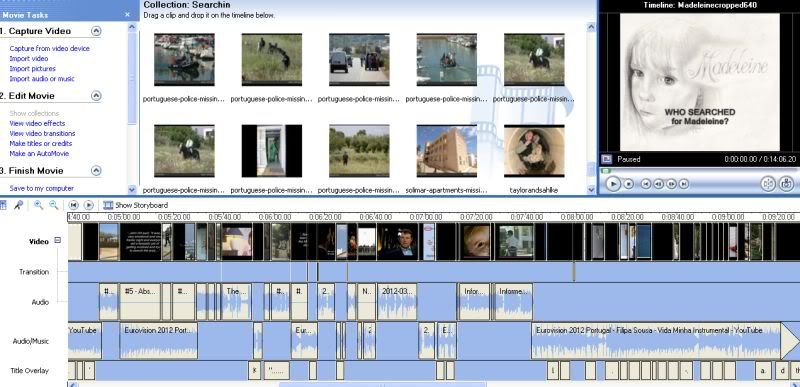Collapse the Video track with minus box

point(58,240)
